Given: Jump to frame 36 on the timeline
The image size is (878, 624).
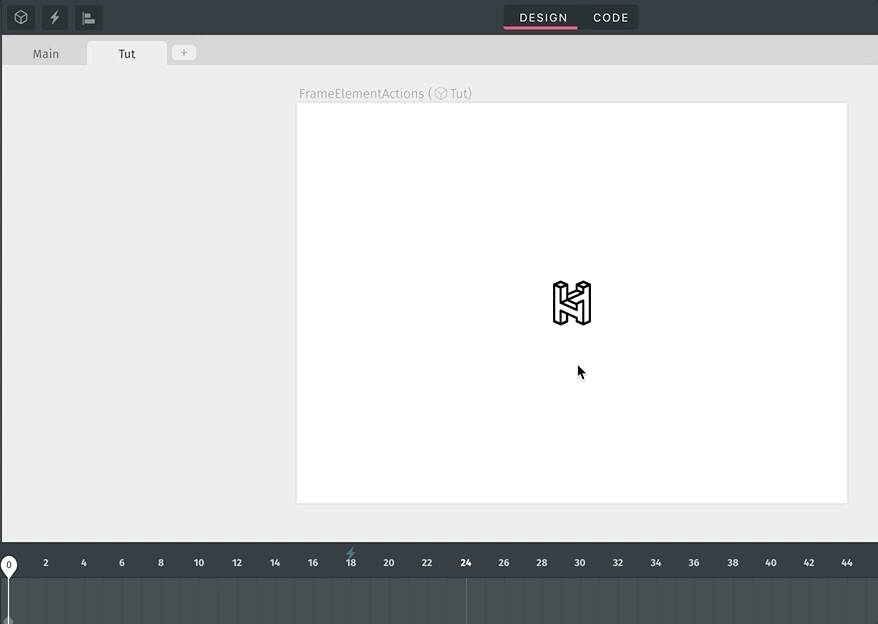Looking at the screenshot, I should (x=694, y=563).
